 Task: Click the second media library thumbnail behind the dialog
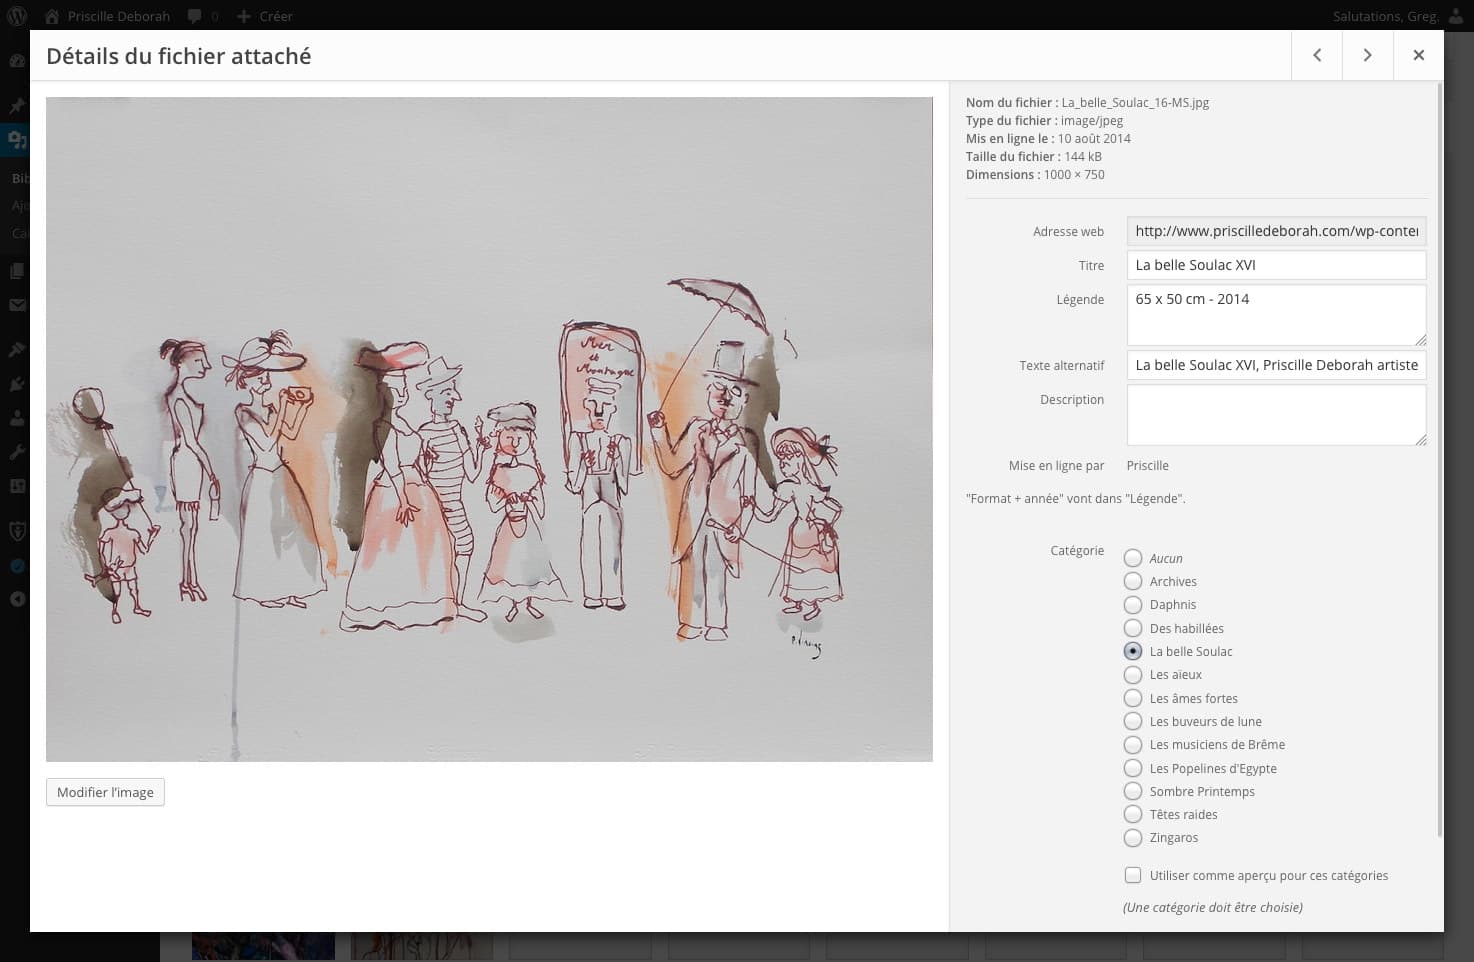tap(422, 946)
